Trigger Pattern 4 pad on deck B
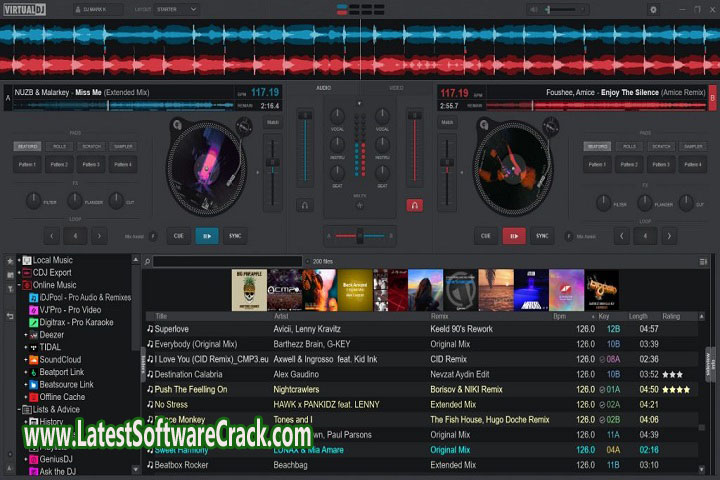Viewport: 720px width, 480px height. click(x=693, y=164)
